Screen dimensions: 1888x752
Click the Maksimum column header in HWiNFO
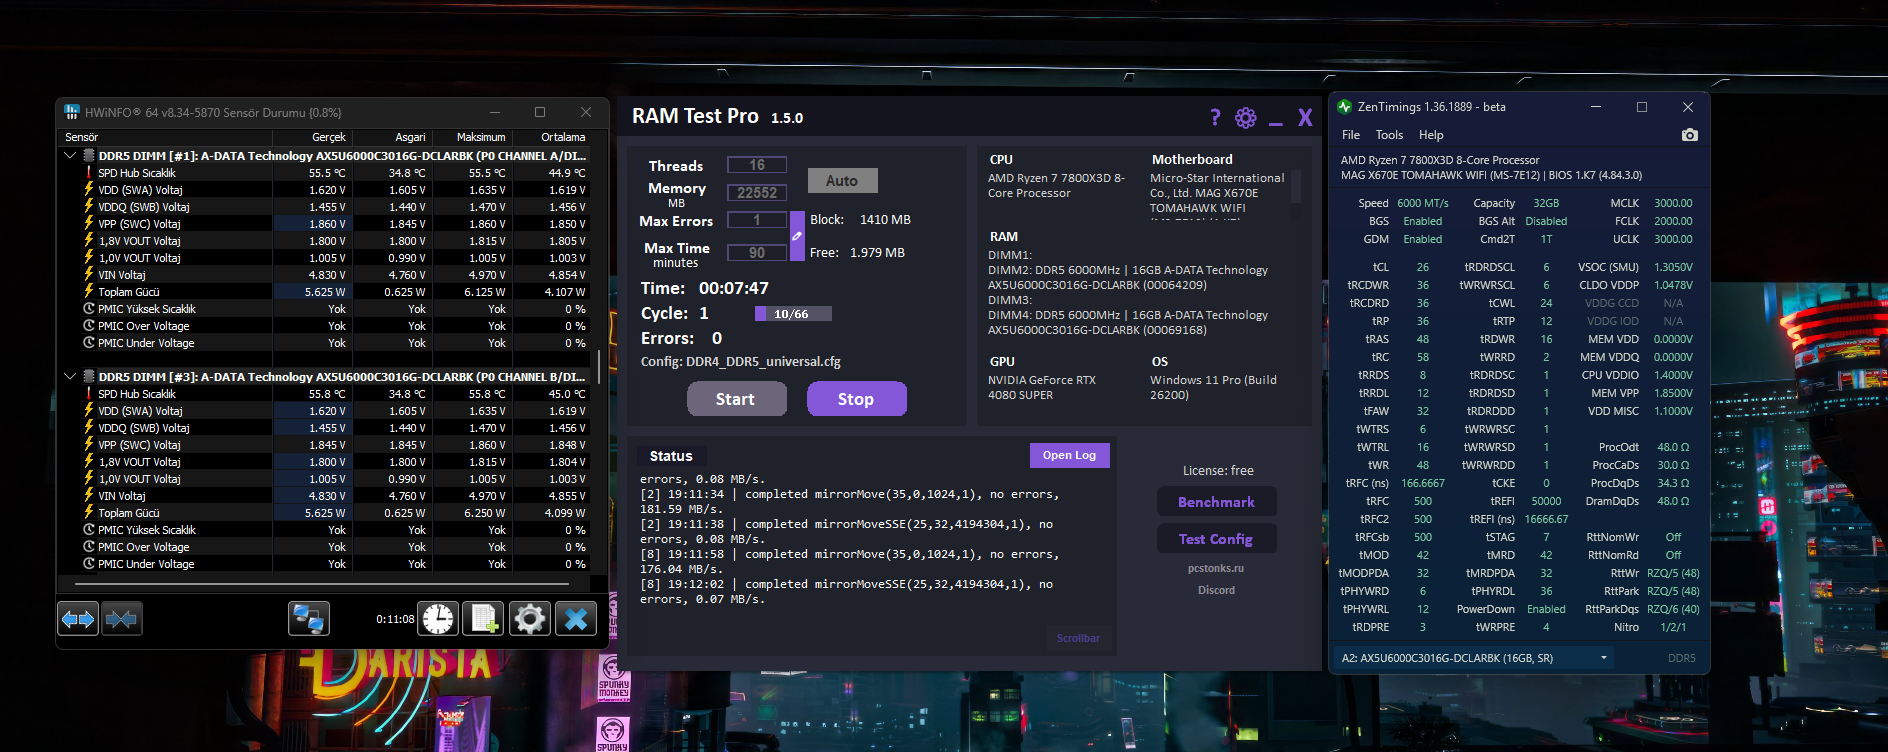pos(472,137)
